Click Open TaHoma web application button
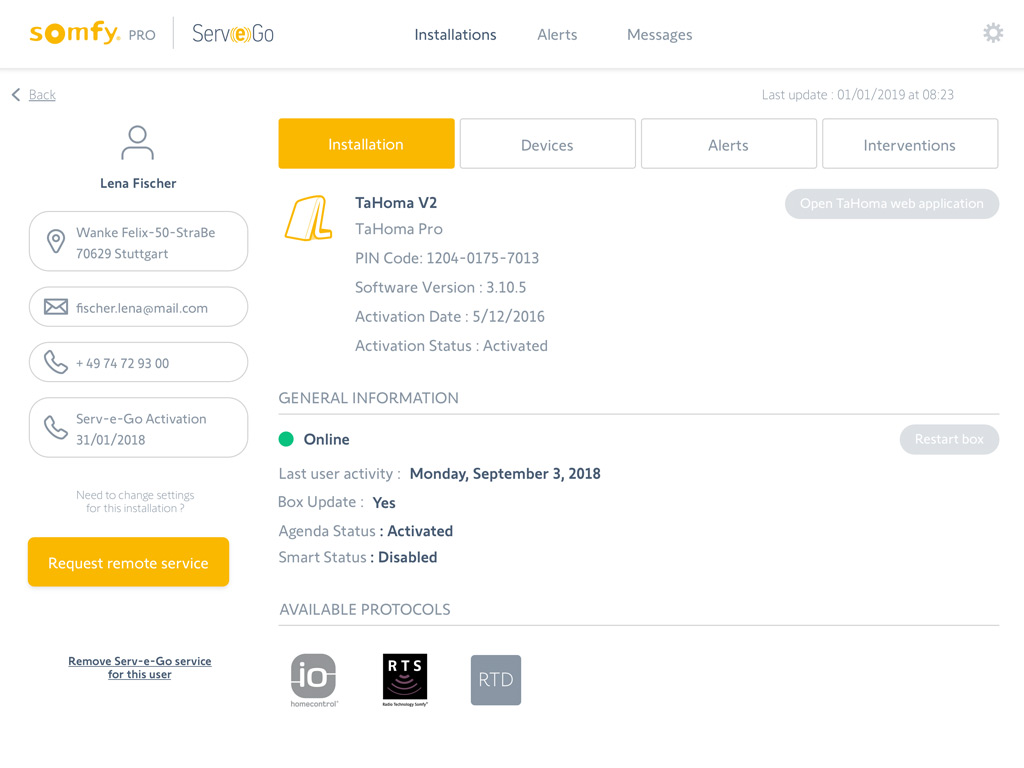This screenshot has height=768, width=1024. coord(892,204)
